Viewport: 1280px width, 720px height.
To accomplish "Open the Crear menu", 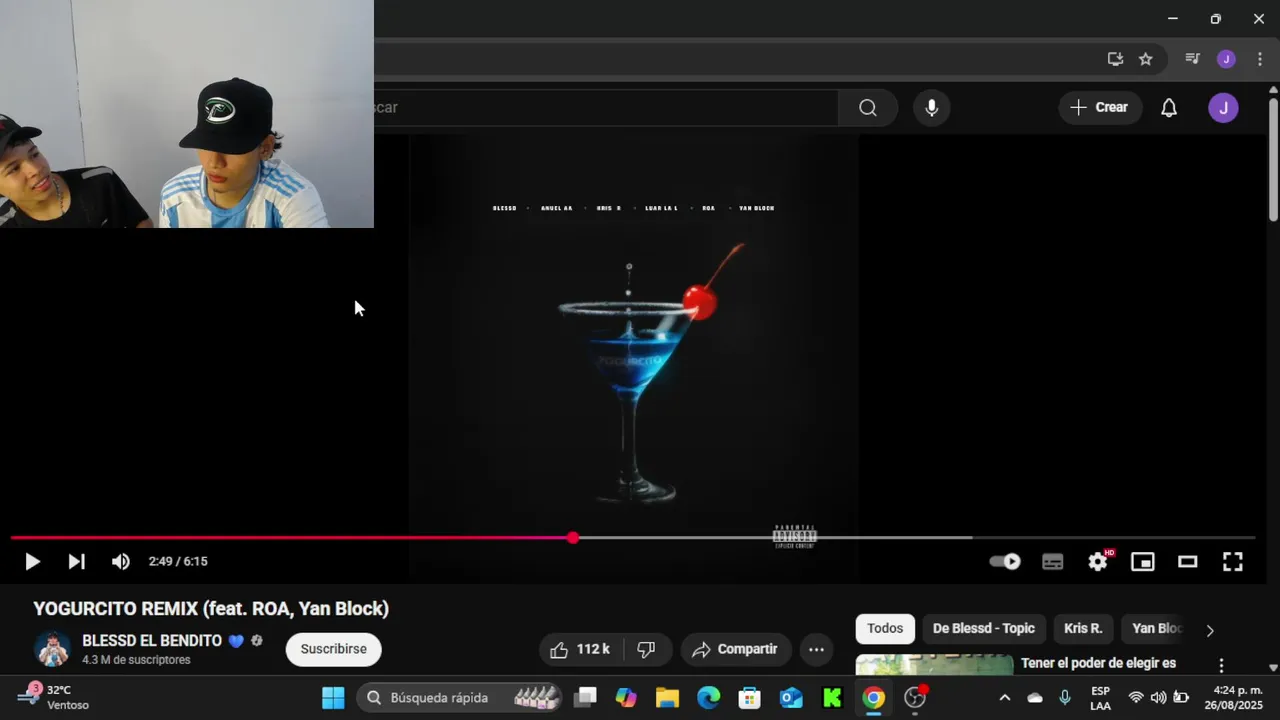I will click(1100, 108).
